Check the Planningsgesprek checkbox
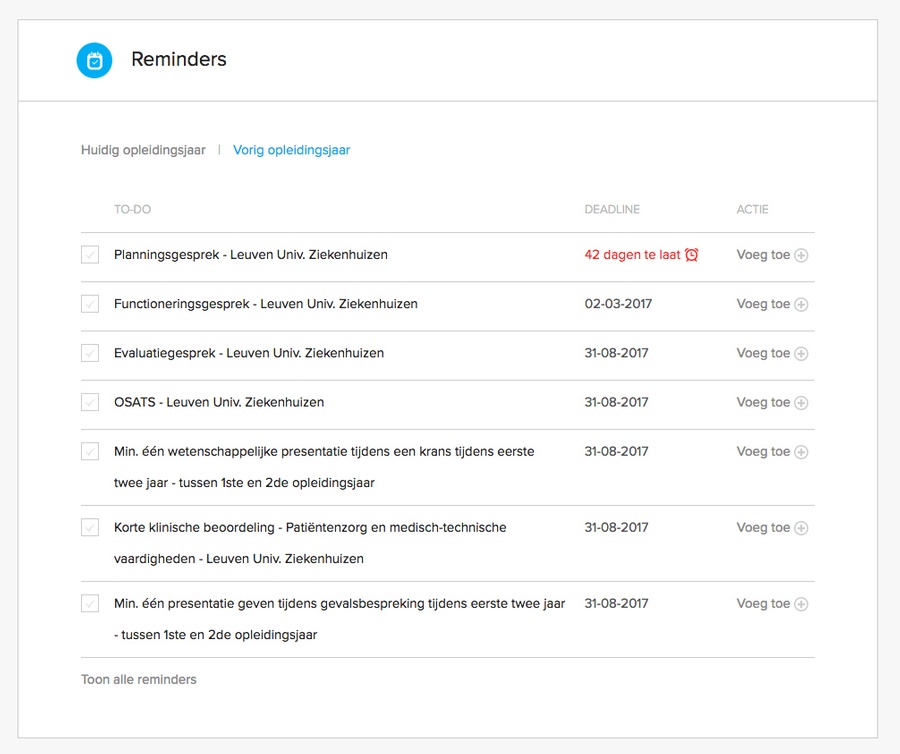The image size is (900, 754). [x=90, y=255]
